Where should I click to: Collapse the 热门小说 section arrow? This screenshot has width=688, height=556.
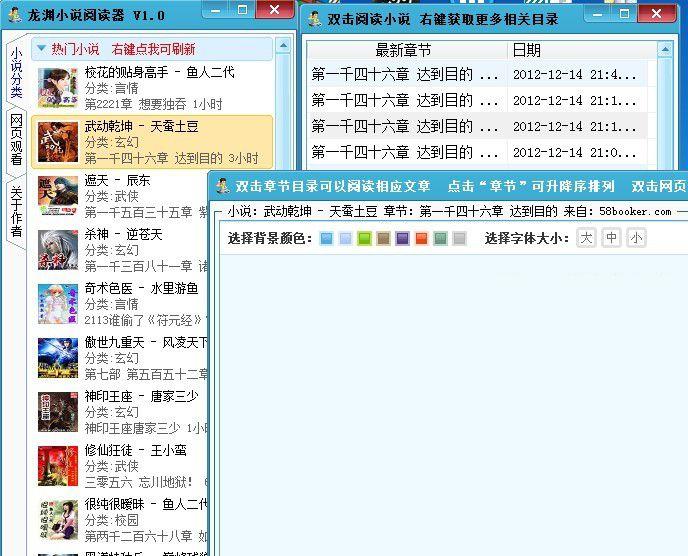[x=42, y=48]
